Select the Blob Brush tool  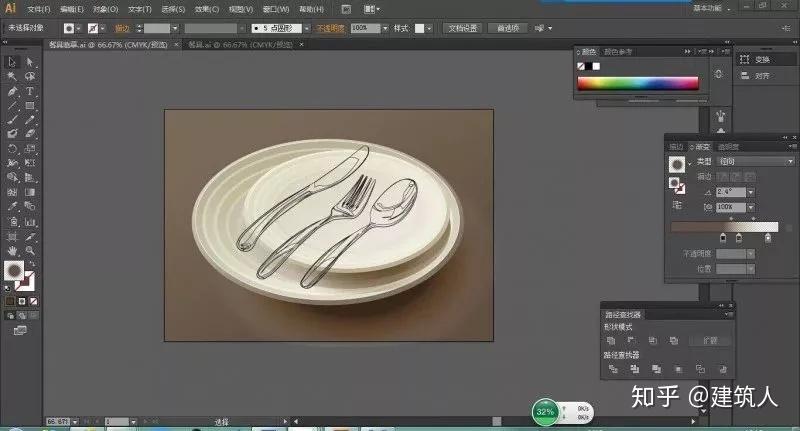[12, 134]
